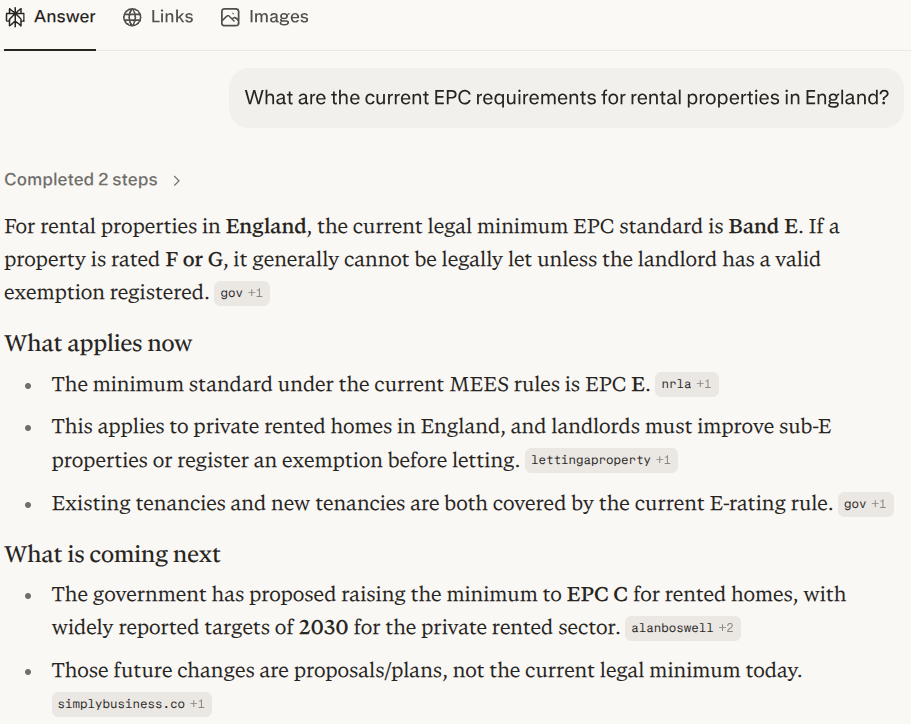The image size is (911, 724).
Task: Click the Completed 2 steps text label
Action: [x=81, y=179]
